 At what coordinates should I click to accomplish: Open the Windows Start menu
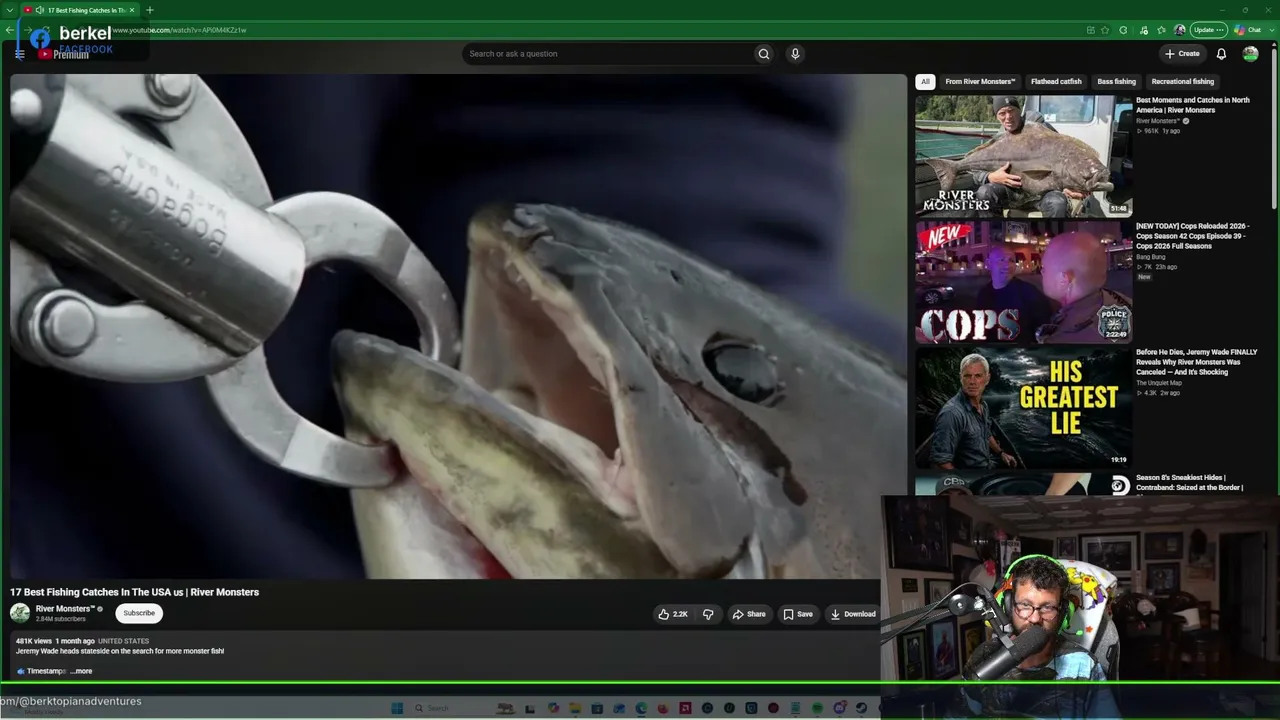click(x=397, y=708)
